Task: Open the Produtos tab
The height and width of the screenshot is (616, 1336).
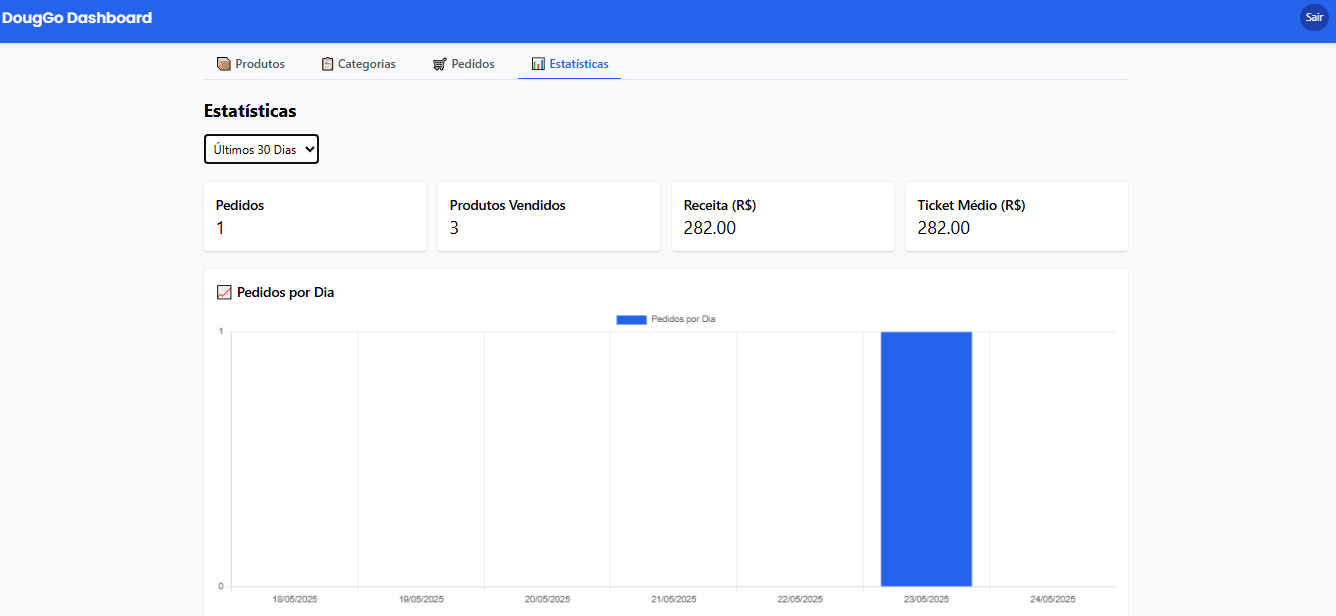Action: tap(260, 64)
